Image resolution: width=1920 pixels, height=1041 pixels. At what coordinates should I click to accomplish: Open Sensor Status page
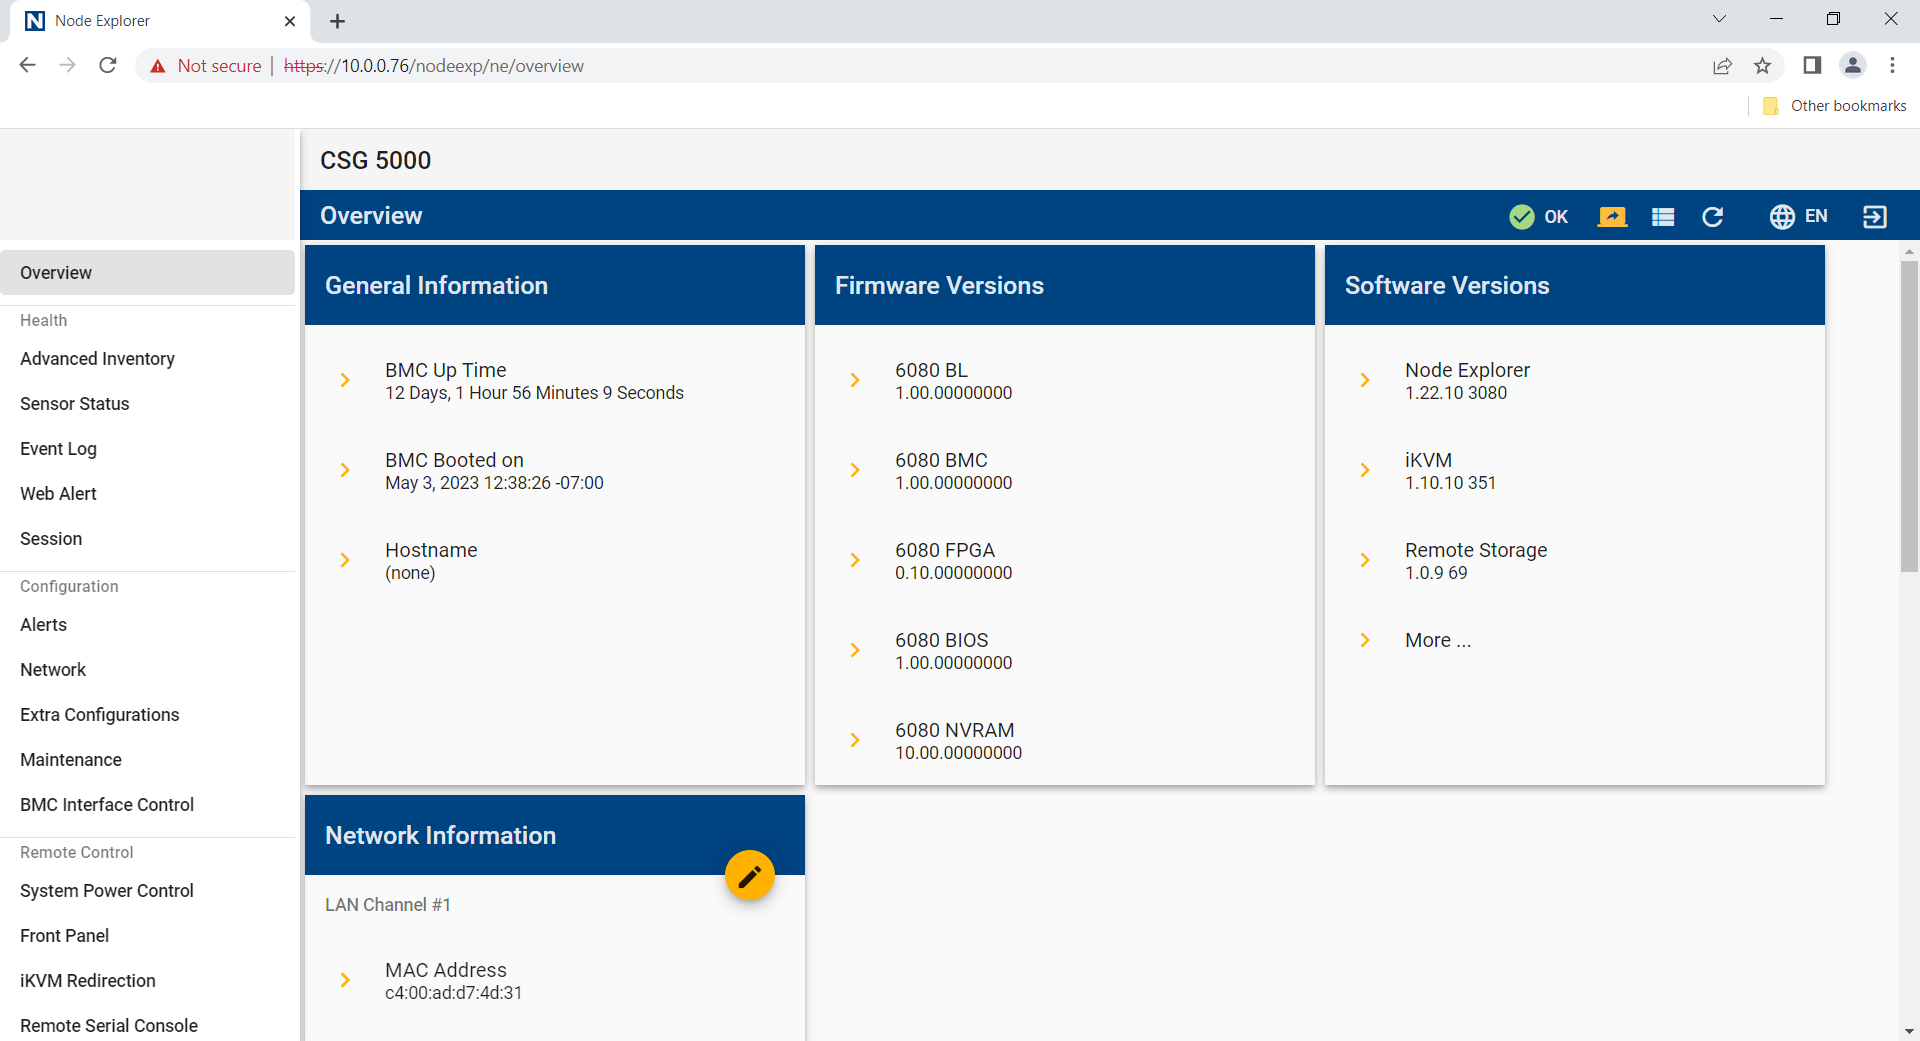(148, 404)
